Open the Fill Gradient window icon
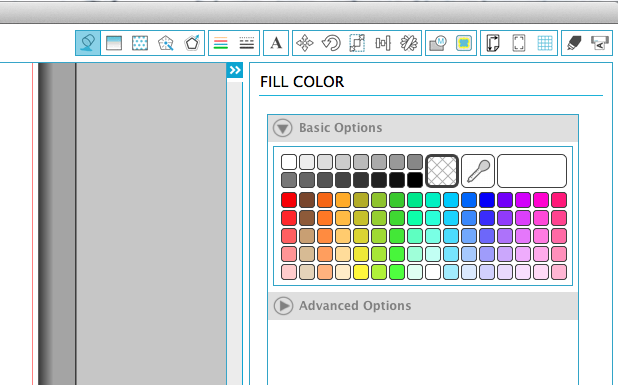The image size is (618, 385). 114,43
